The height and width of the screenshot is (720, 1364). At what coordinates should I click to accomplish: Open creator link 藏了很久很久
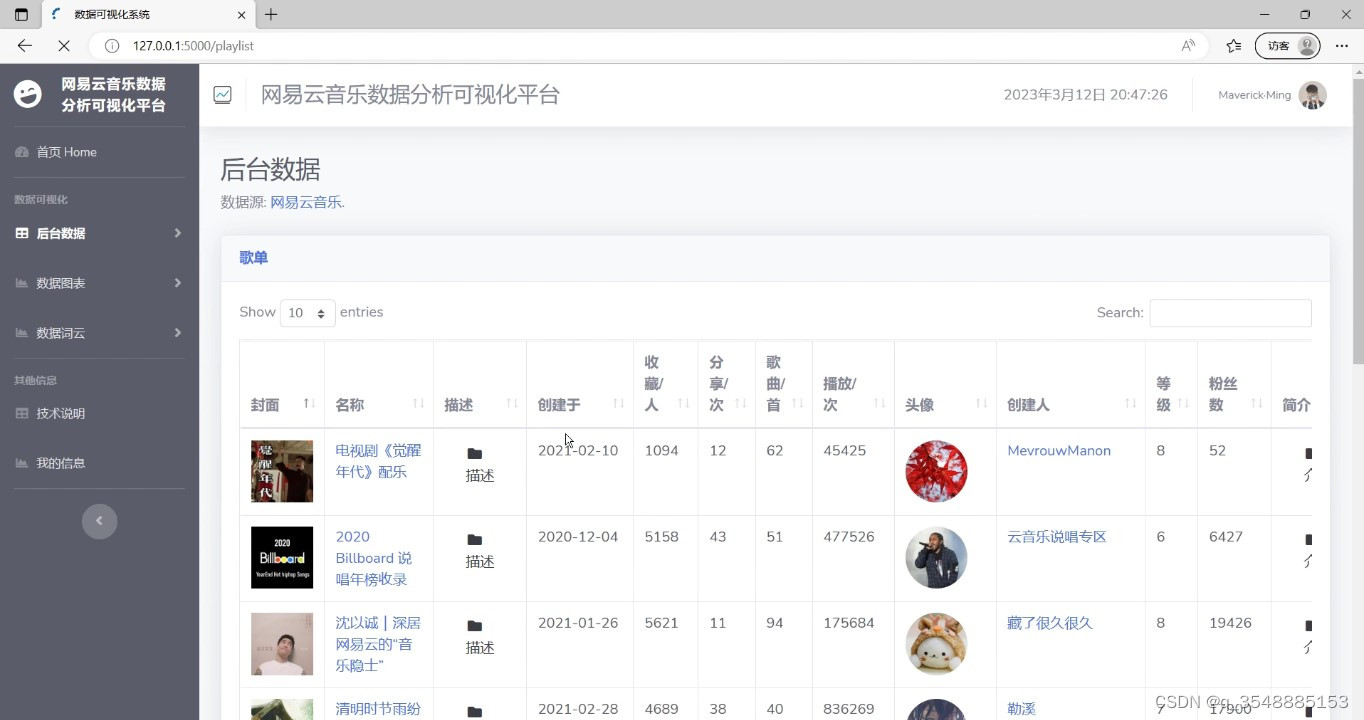[1050, 623]
